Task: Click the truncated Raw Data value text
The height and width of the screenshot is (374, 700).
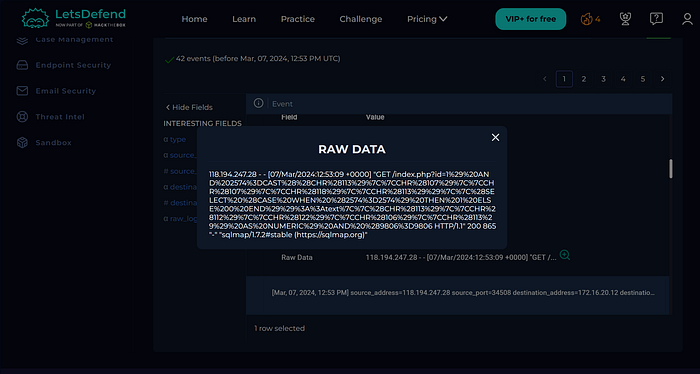Action: (461, 258)
